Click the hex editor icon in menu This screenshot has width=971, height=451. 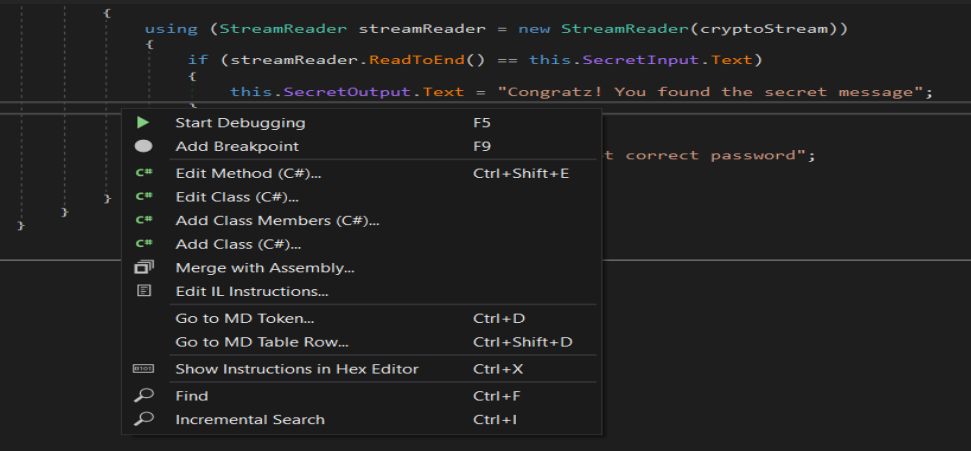(143, 369)
